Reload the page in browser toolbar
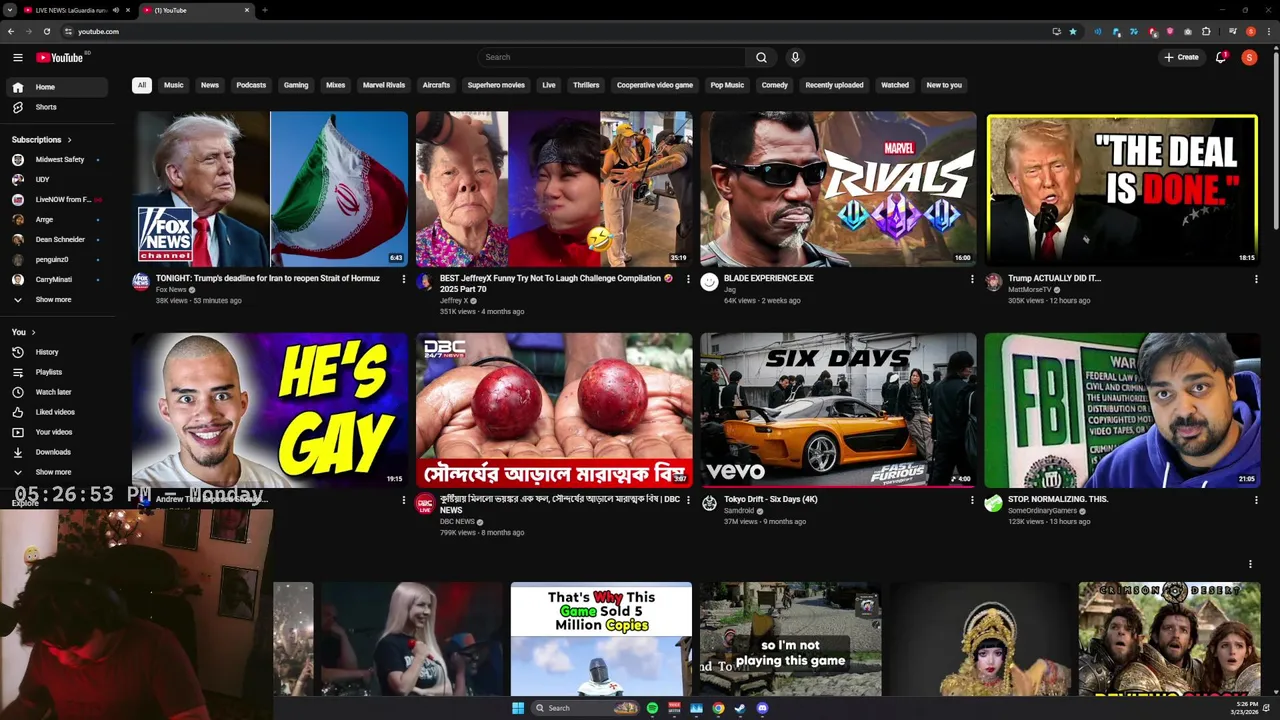 click(46, 31)
